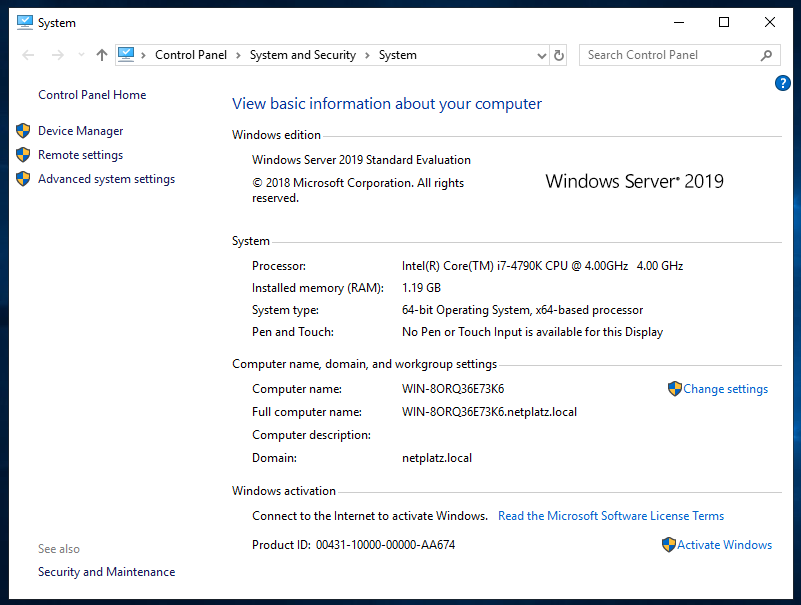Click the computer icon in address bar
801x605 pixels.
click(126, 55)
